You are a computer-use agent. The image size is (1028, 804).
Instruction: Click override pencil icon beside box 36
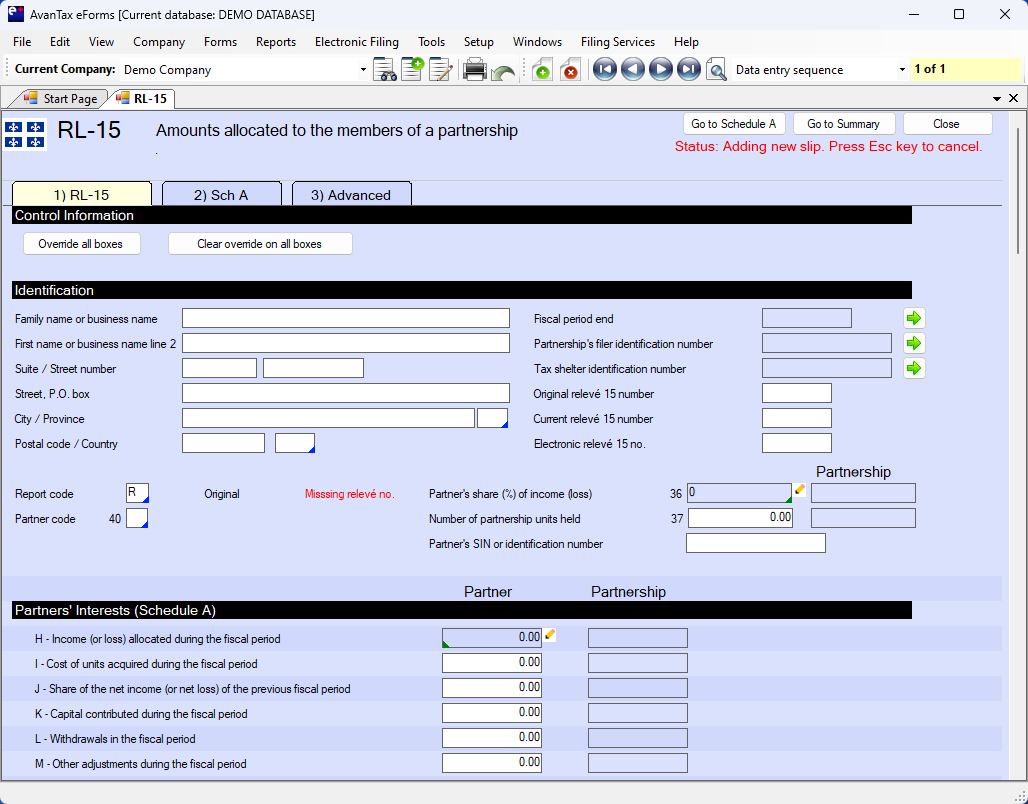tap(800, 489)
